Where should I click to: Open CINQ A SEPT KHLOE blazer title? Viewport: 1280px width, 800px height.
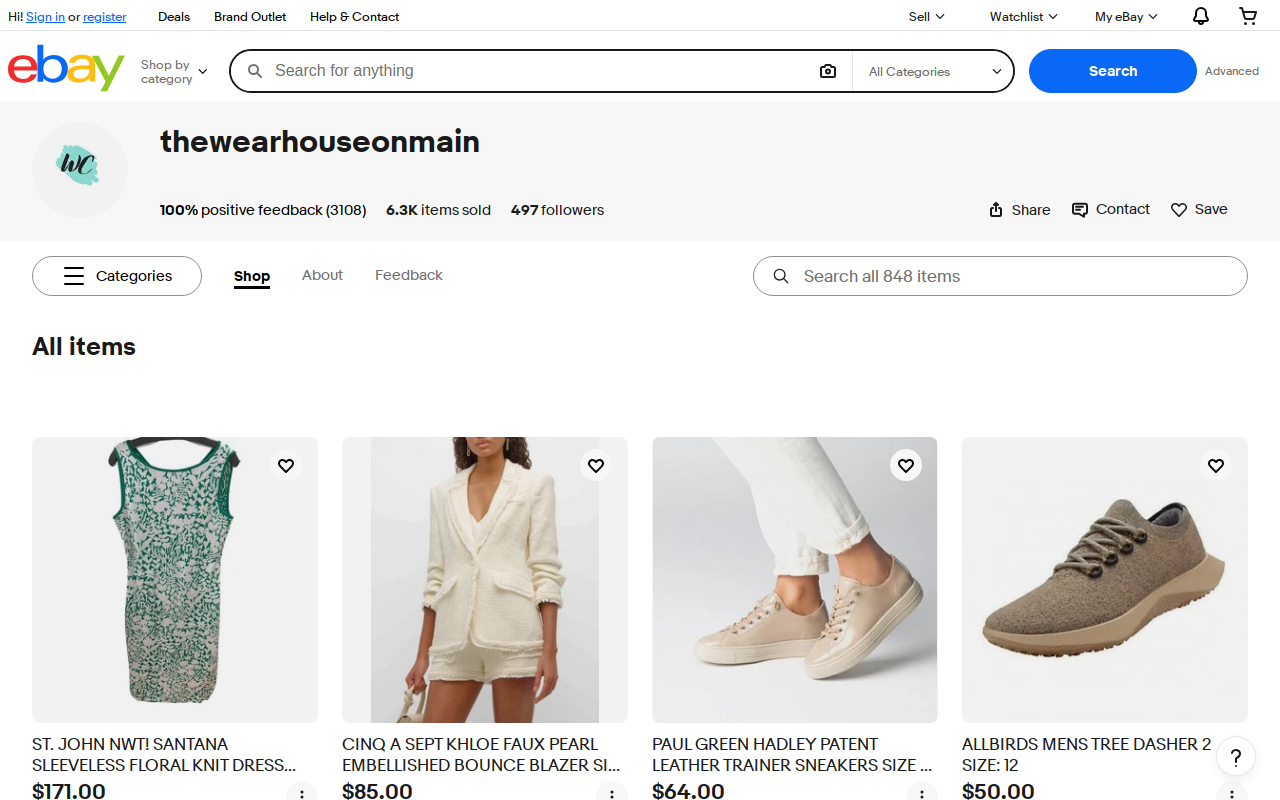(481, 755)
